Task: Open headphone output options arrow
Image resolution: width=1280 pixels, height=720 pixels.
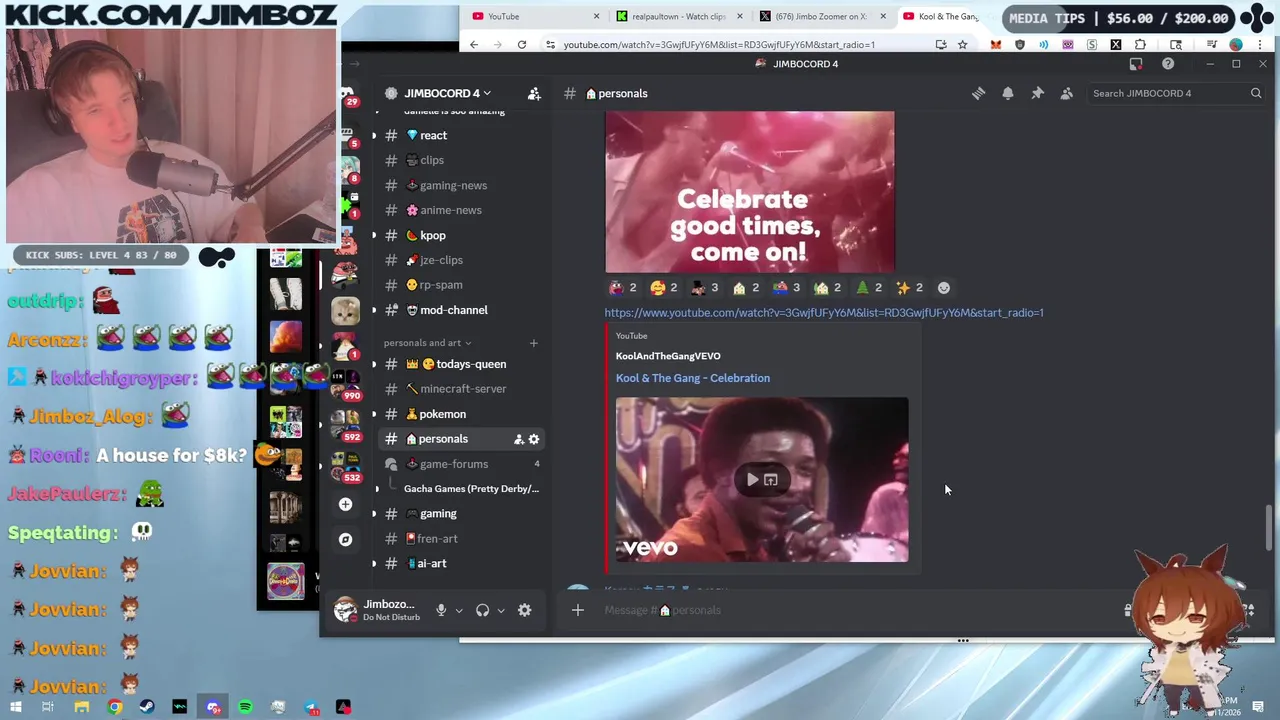Action: pos(501,610)
